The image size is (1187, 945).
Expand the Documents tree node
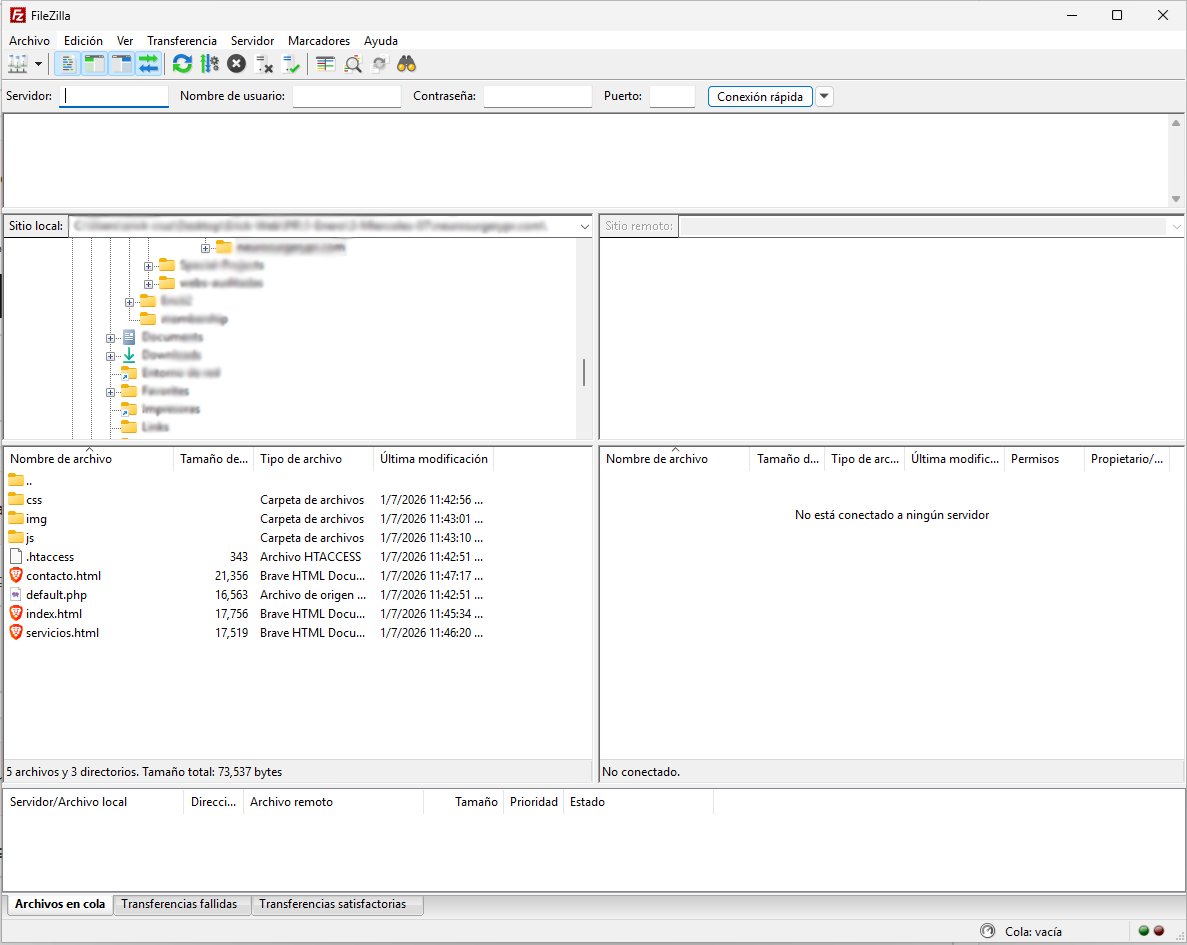pos(110,337)
